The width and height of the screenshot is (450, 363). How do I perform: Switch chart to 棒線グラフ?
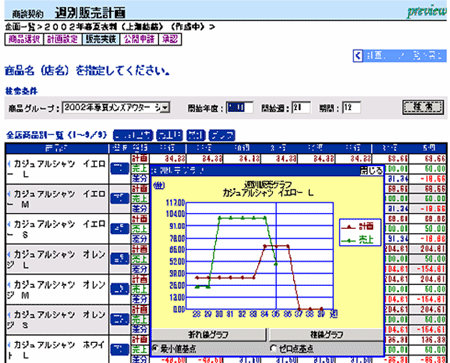pyautogui.click(x=326, y=335)
